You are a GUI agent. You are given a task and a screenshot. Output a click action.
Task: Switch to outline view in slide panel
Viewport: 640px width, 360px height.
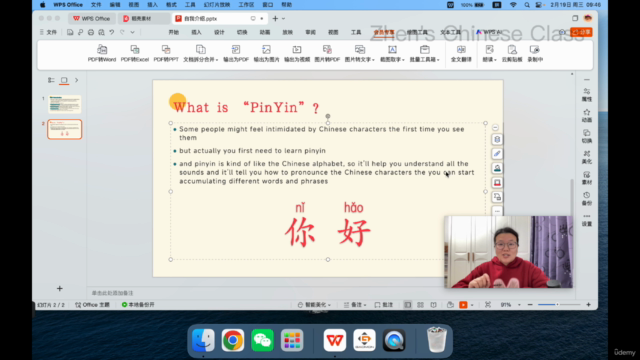pos(51,80)
